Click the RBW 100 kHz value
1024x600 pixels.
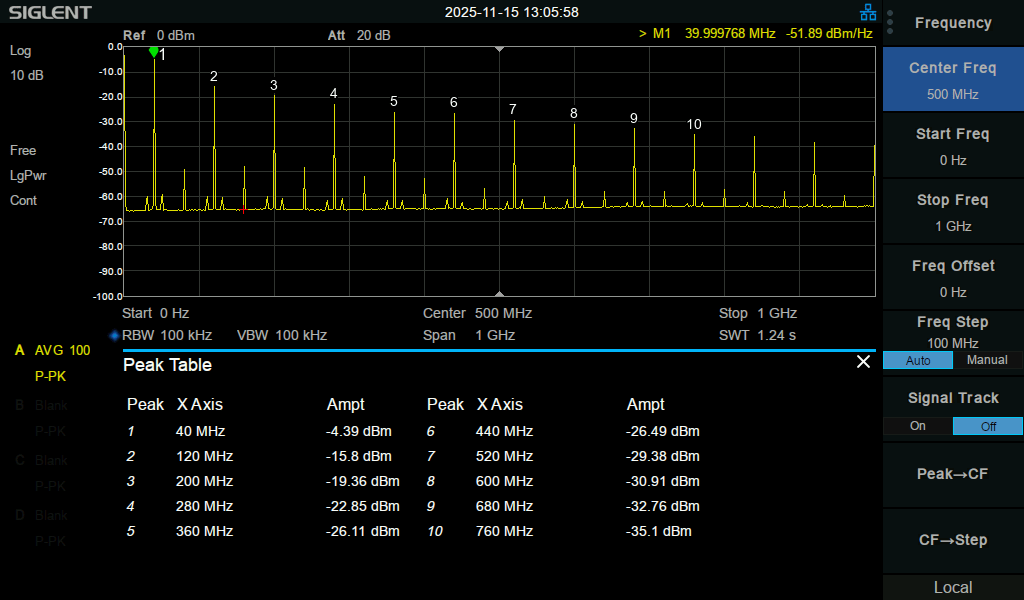(x=167, y=336)
